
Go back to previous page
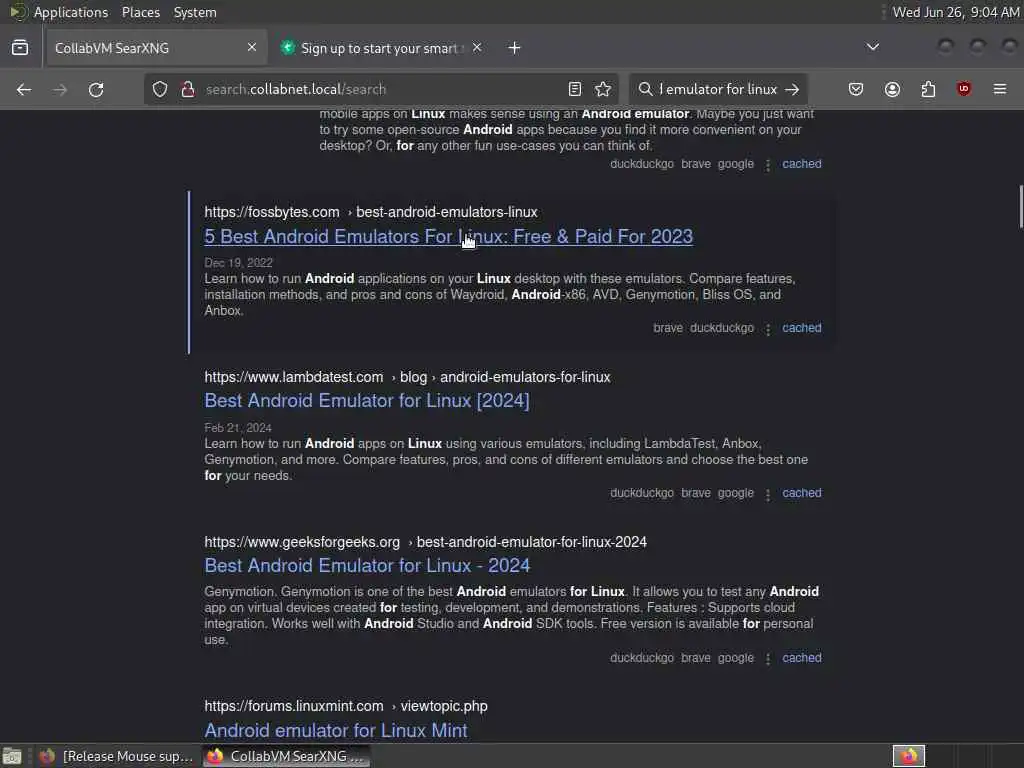point(24,89)
